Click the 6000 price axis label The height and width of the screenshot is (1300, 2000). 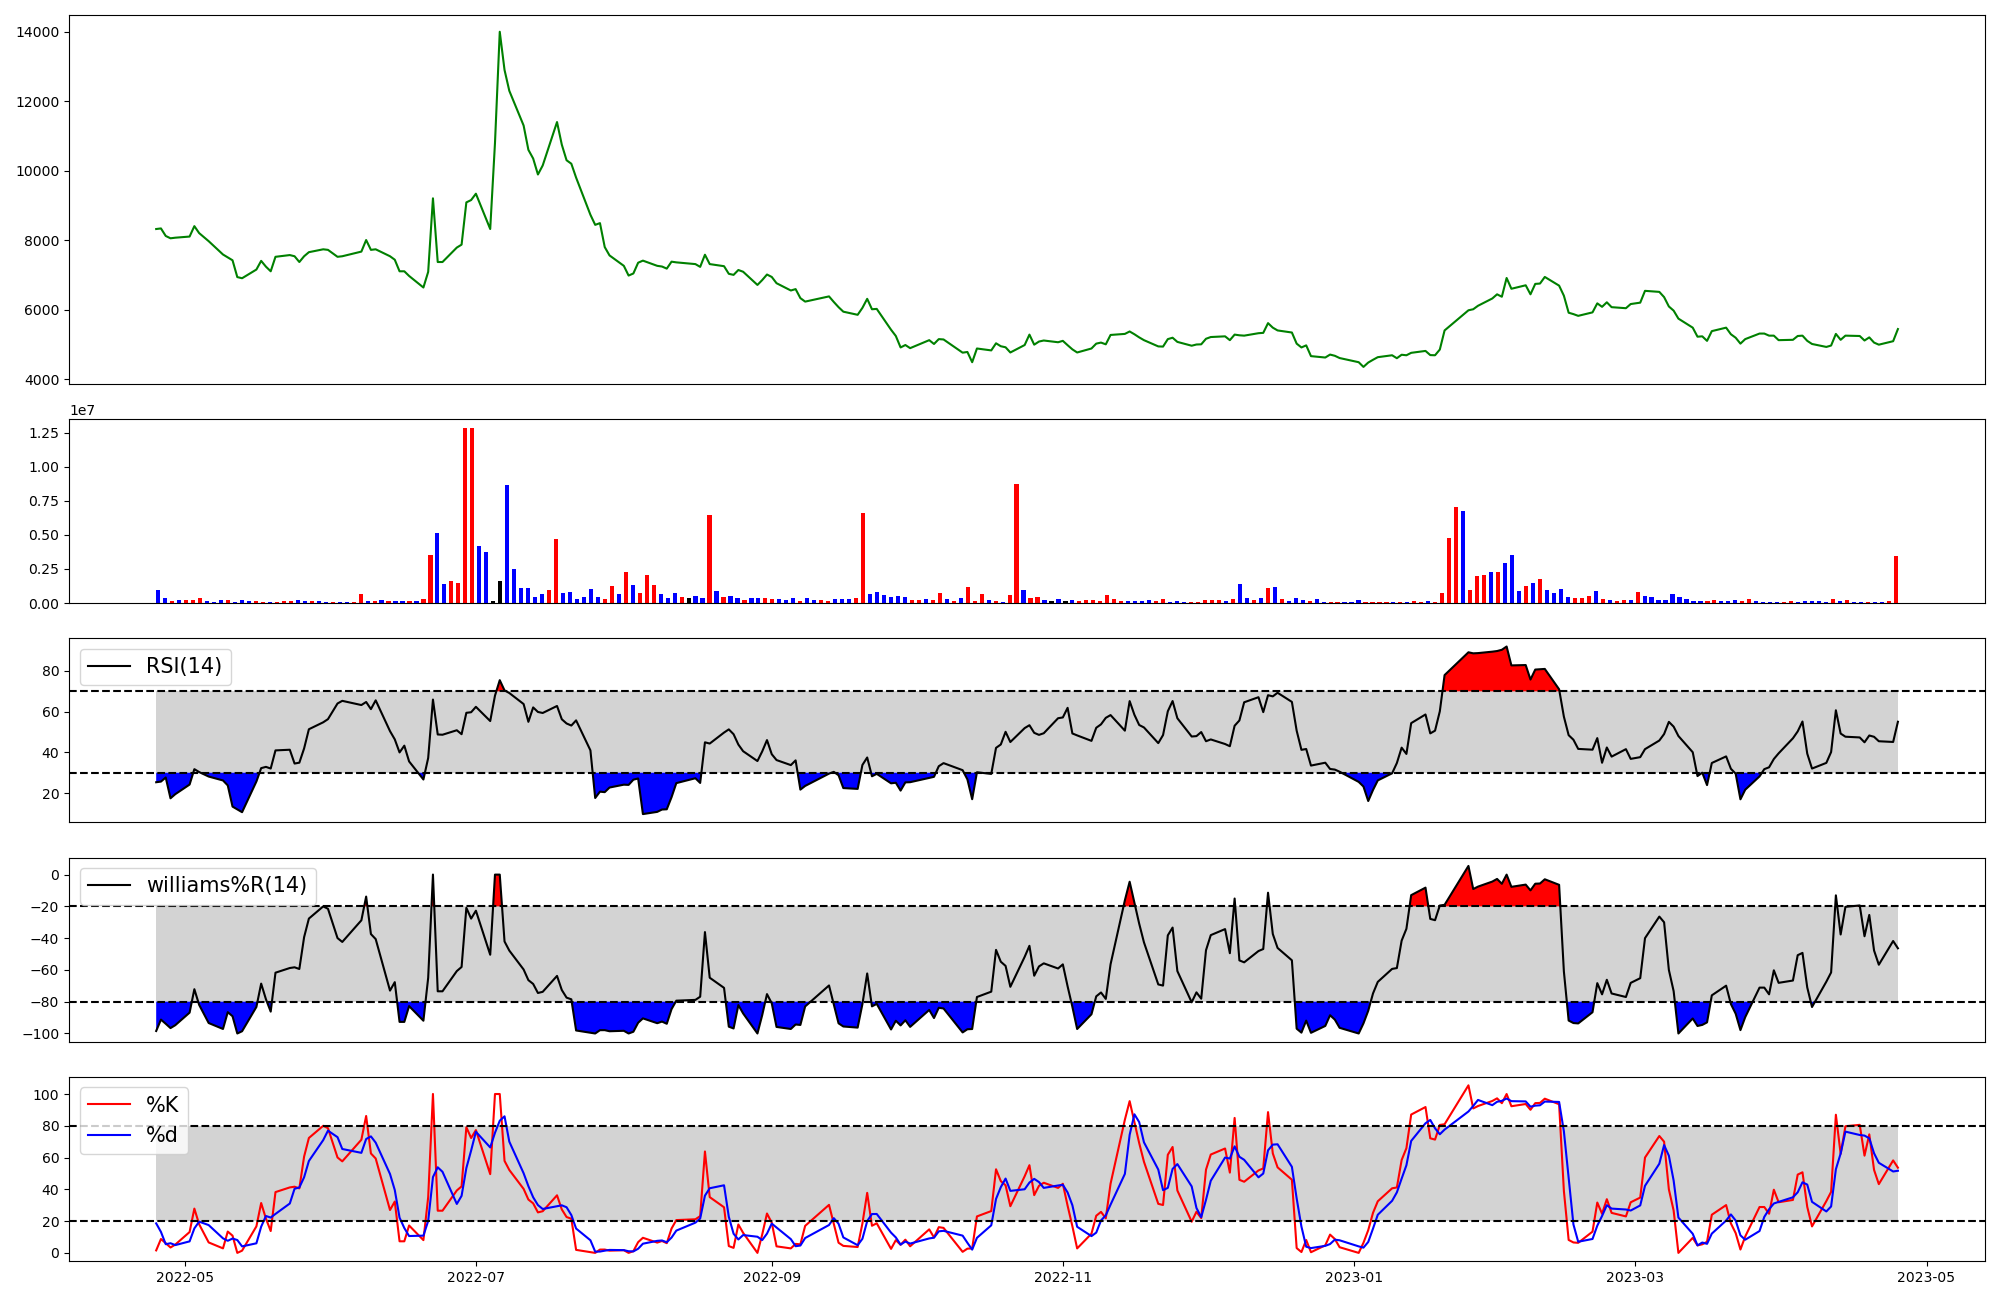[x=41, y=310]
